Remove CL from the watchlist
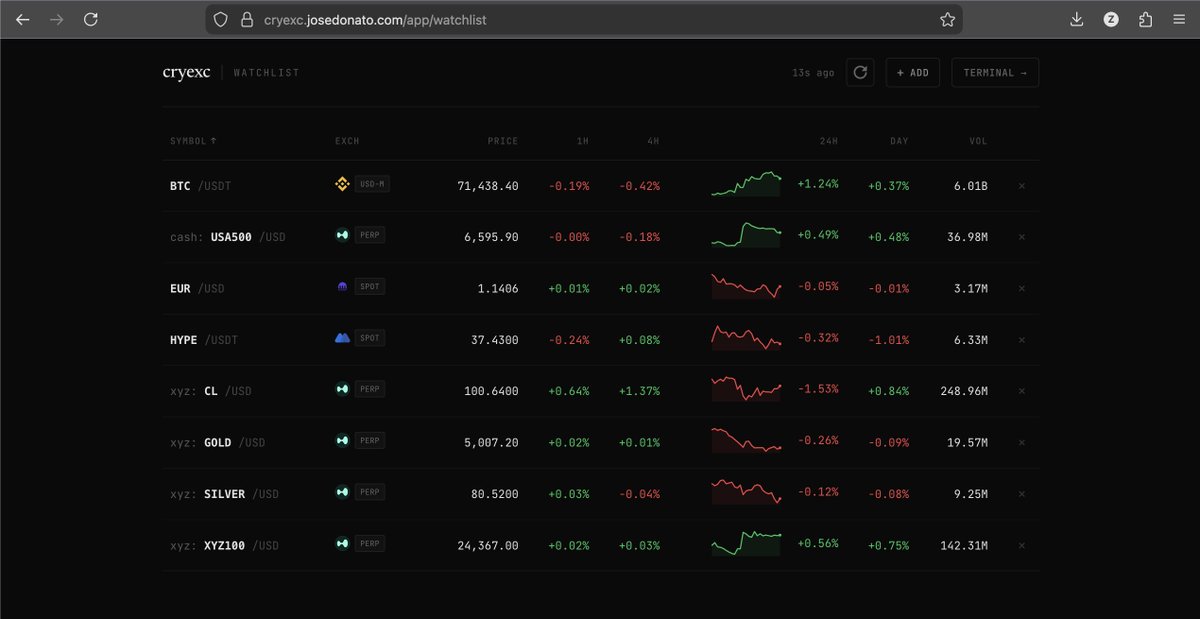The height and width of the screenshot is (619, 1200). point(1021,391)
